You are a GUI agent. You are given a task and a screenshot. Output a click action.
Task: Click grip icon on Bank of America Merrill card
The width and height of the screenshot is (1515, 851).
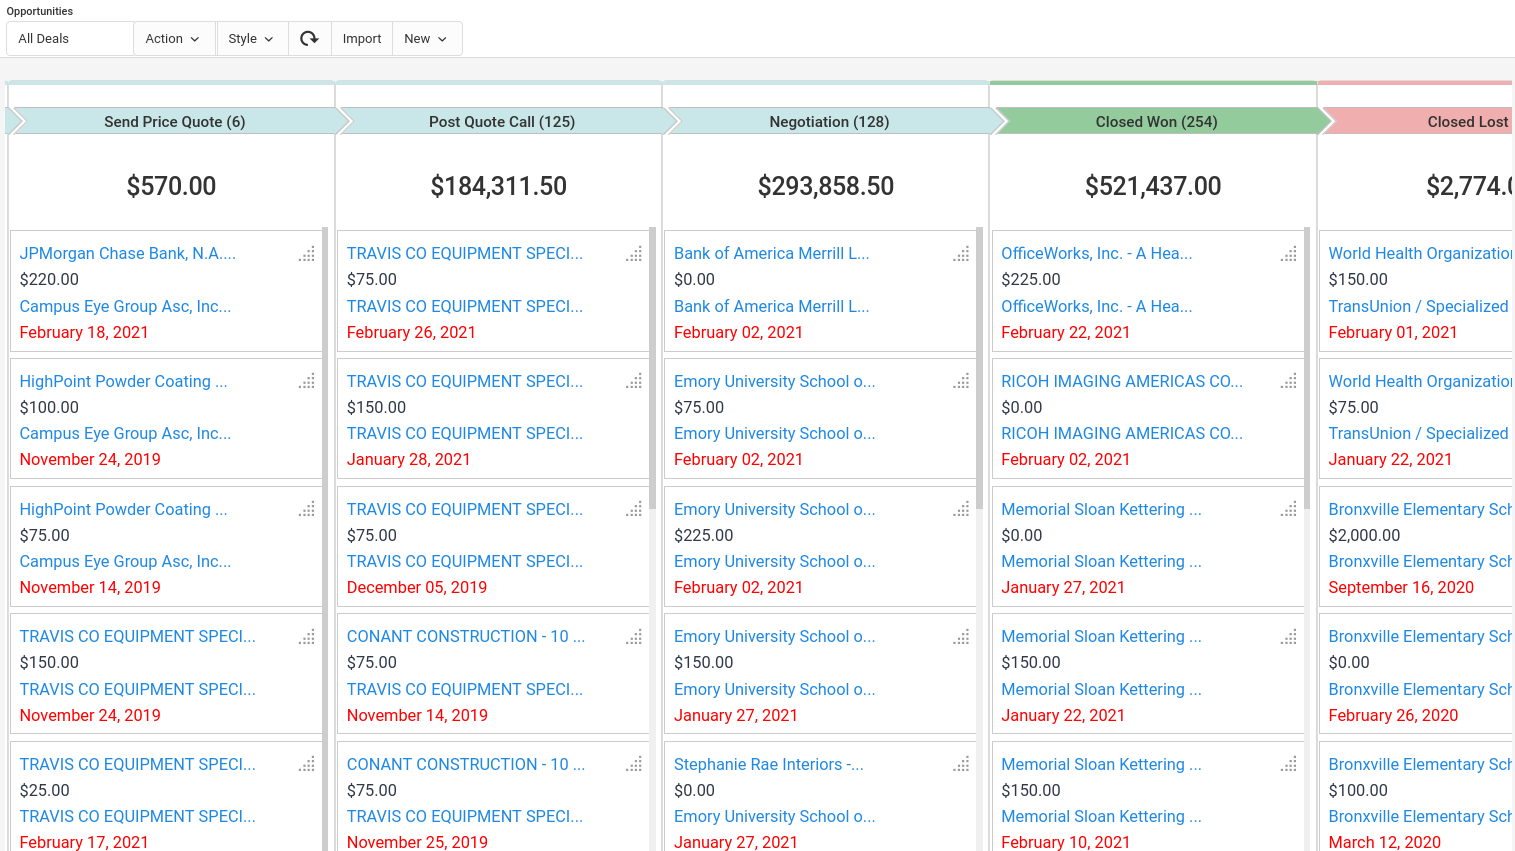pos(961,254)
